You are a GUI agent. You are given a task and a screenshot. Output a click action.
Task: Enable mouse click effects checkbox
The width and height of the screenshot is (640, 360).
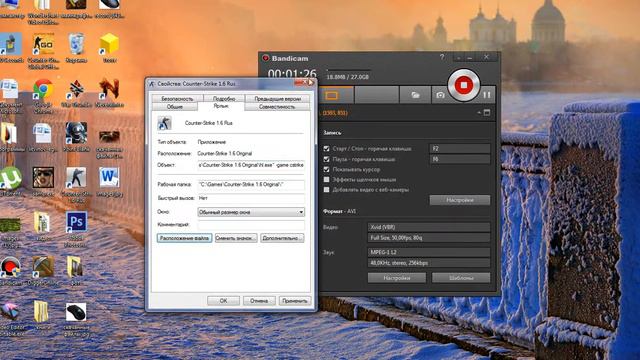click(326, 180)
